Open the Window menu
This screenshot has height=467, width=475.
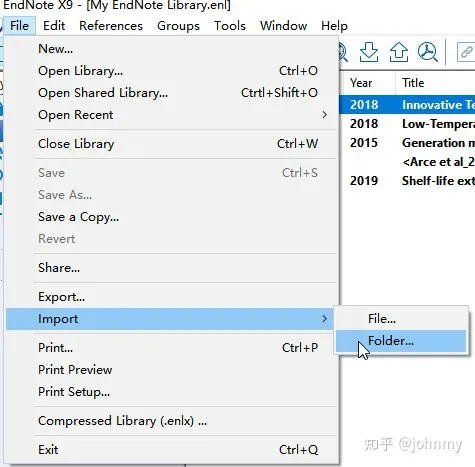pos(283,26)
